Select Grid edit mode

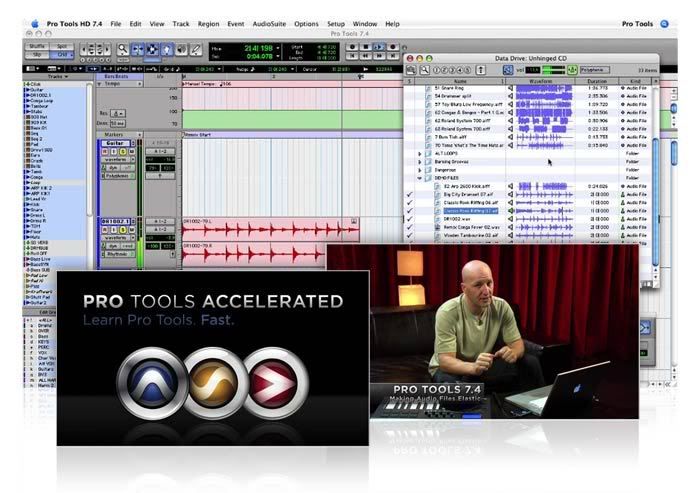click(62, 54)
